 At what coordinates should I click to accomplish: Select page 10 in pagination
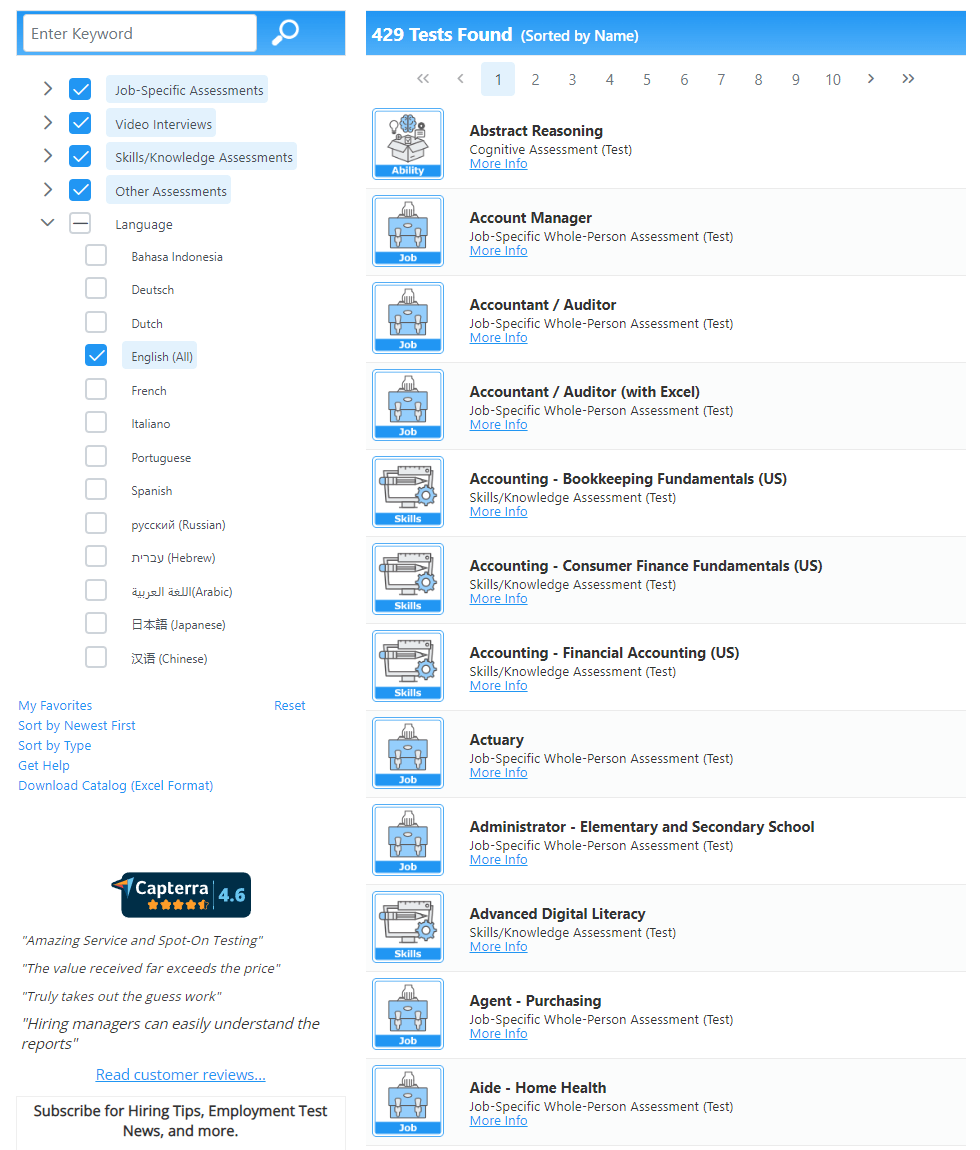[833, 80]
